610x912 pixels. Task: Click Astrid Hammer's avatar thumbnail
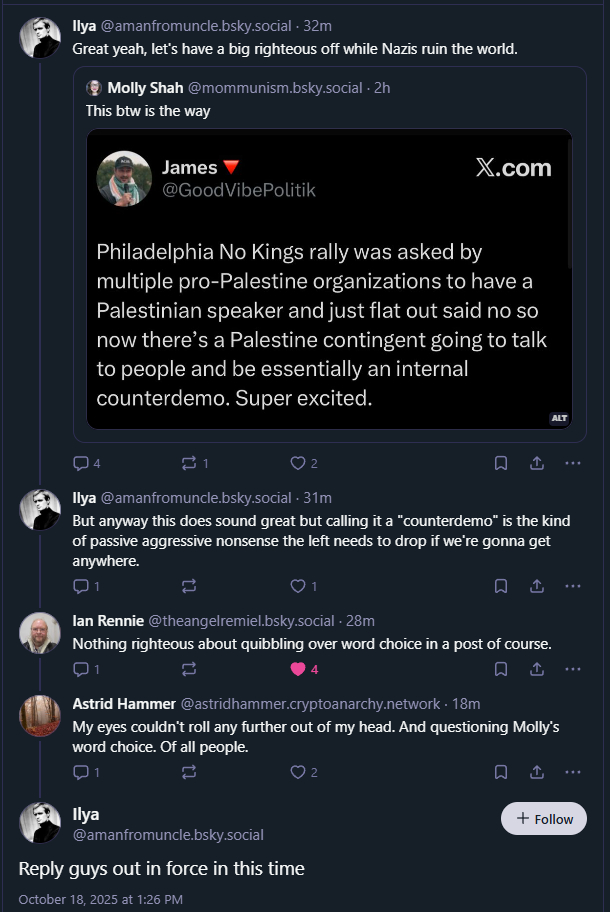(41, 716)
